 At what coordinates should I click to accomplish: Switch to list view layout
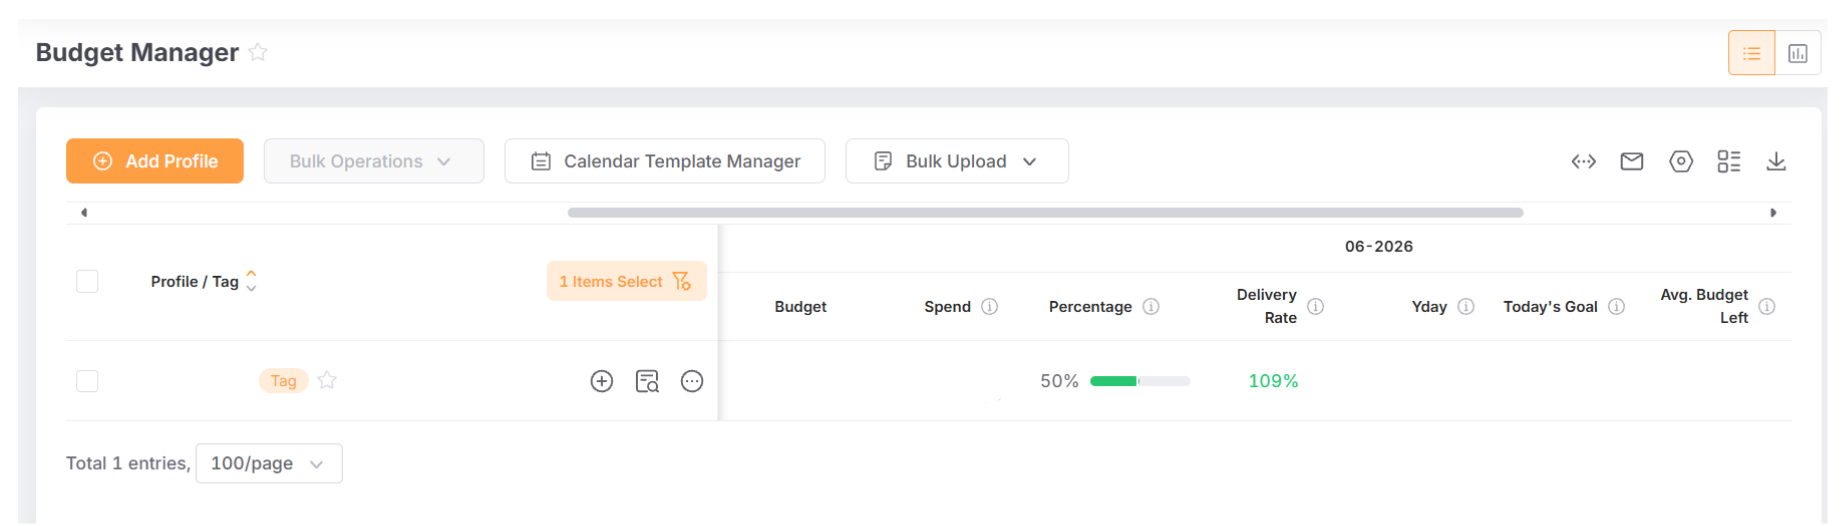click(1752, 53)
